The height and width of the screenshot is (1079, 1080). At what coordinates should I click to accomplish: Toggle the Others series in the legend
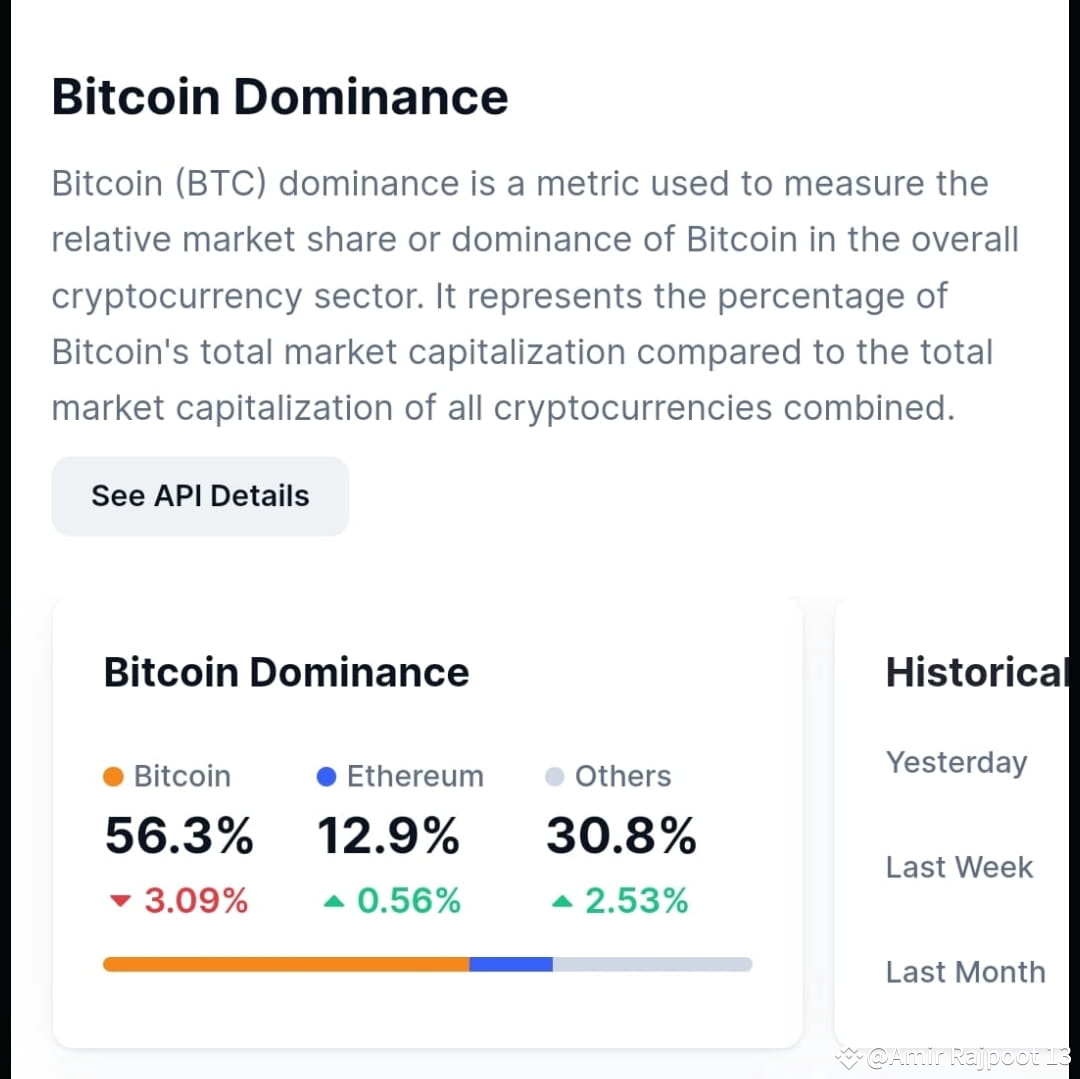608,776
